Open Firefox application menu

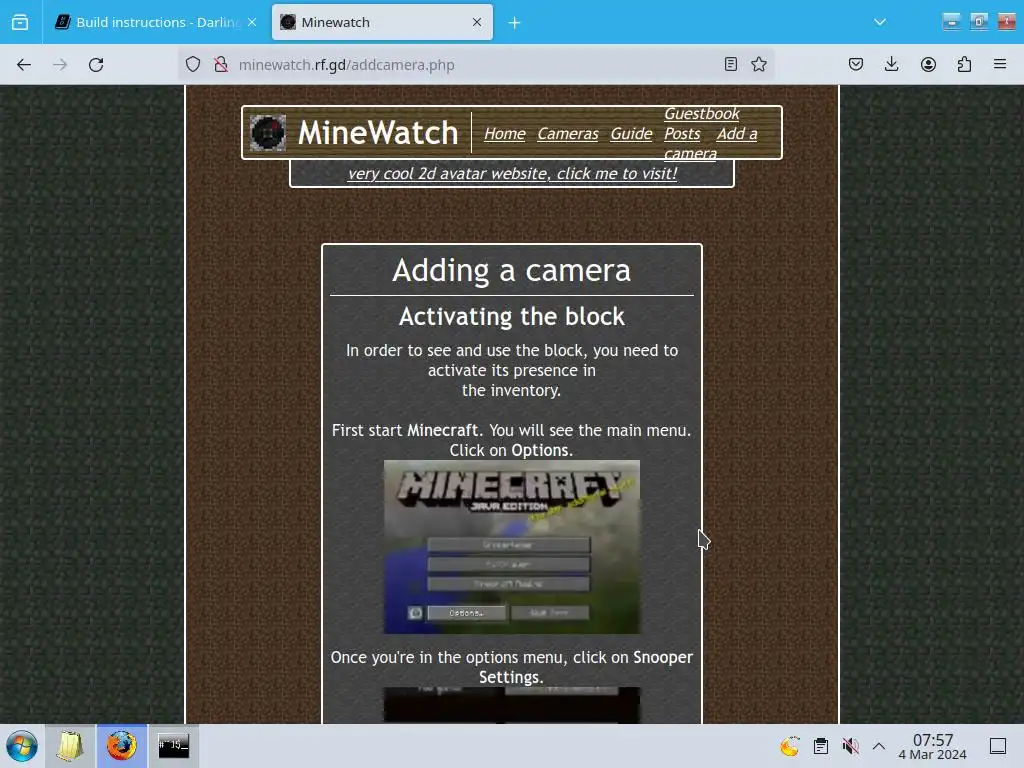(x=1000, y=64)
